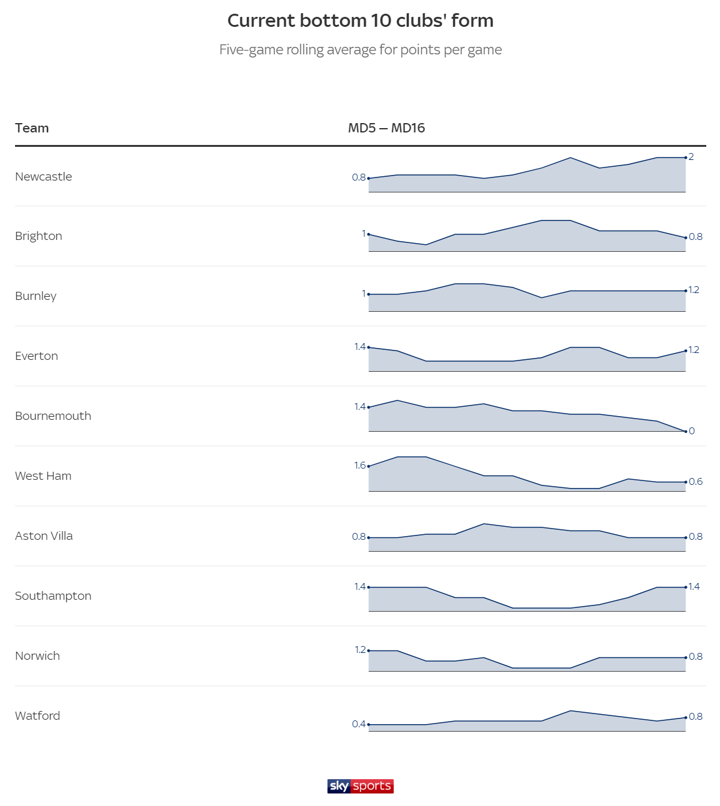Click Bournemouth's final data point at 0
The image size is (720, 806).
pyautogui.click(x=685, y=431)
